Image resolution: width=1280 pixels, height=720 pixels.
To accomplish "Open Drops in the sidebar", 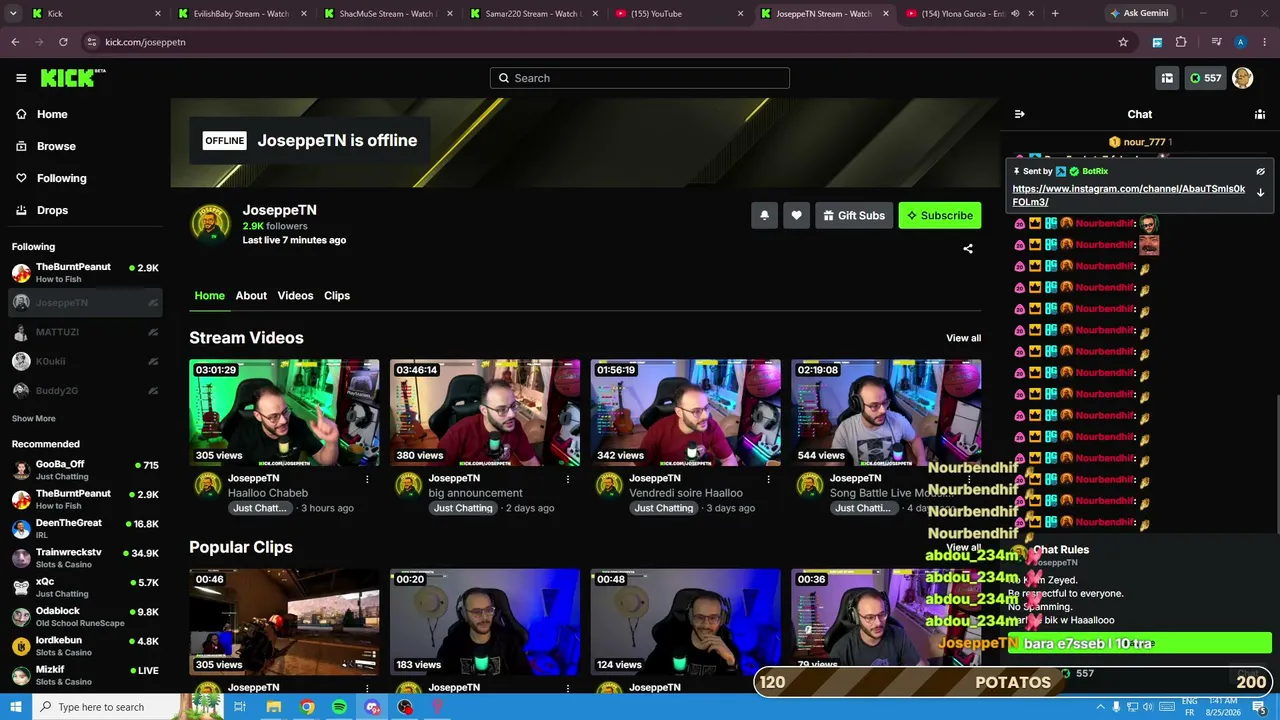I will point(52,210).
